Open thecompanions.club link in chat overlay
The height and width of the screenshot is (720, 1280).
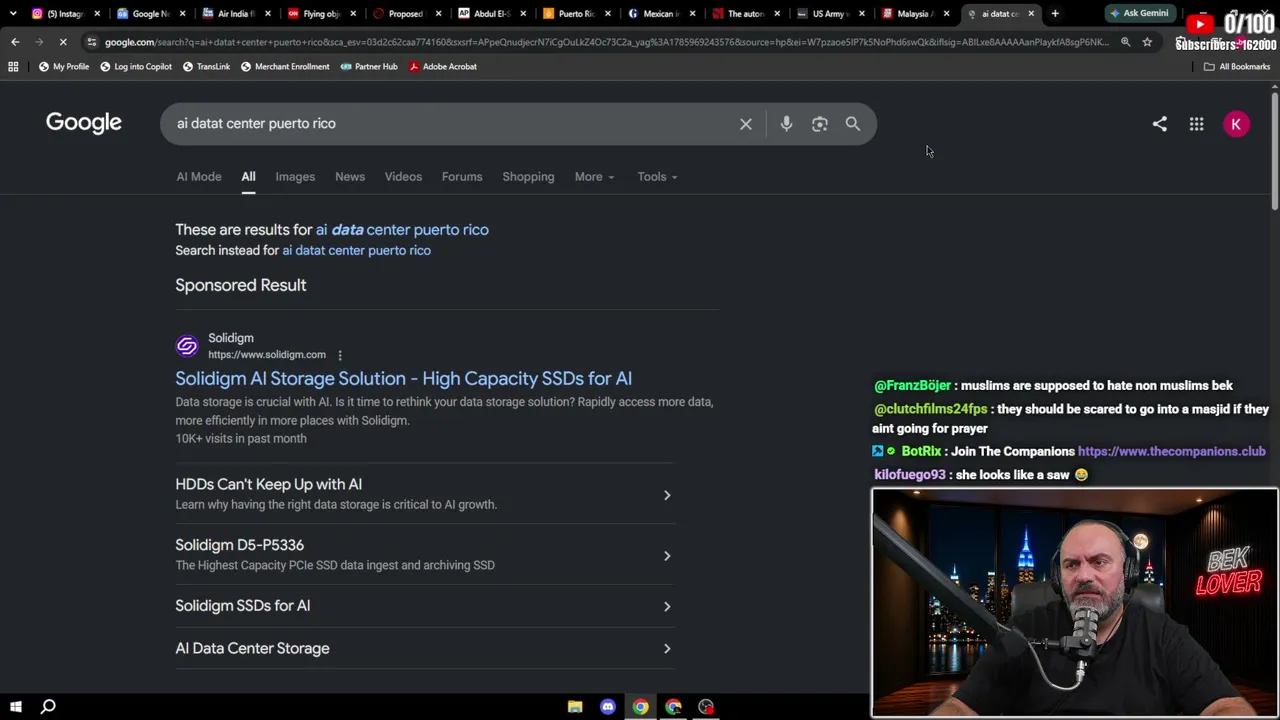[x=1171, y=452]
